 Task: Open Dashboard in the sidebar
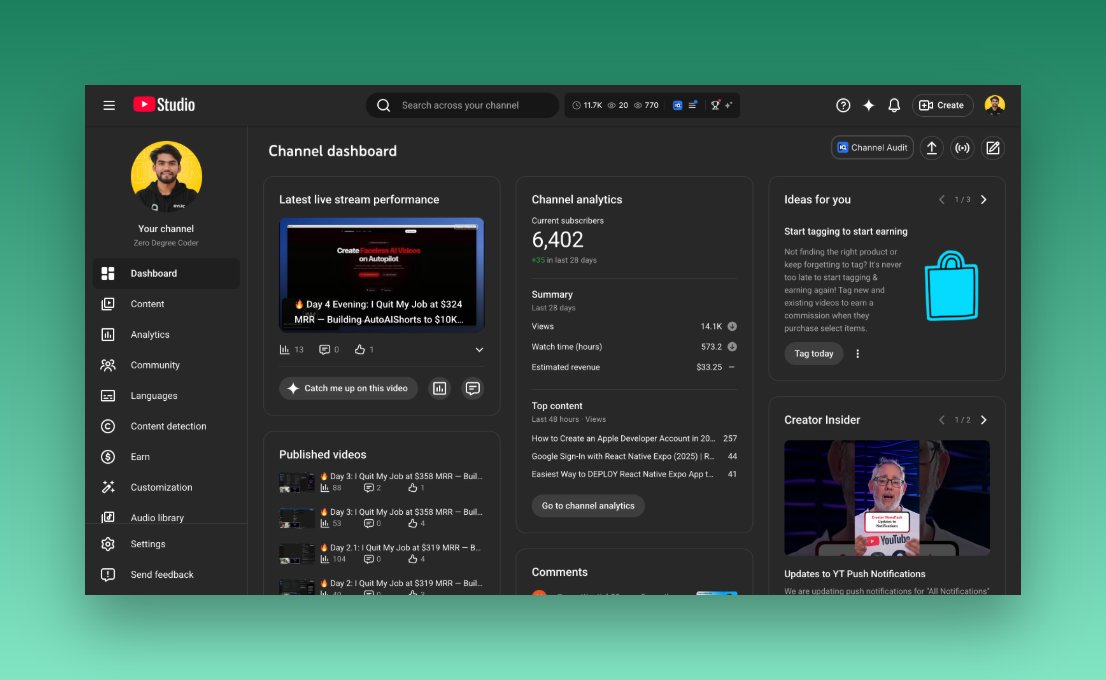[x=166, y=273]
